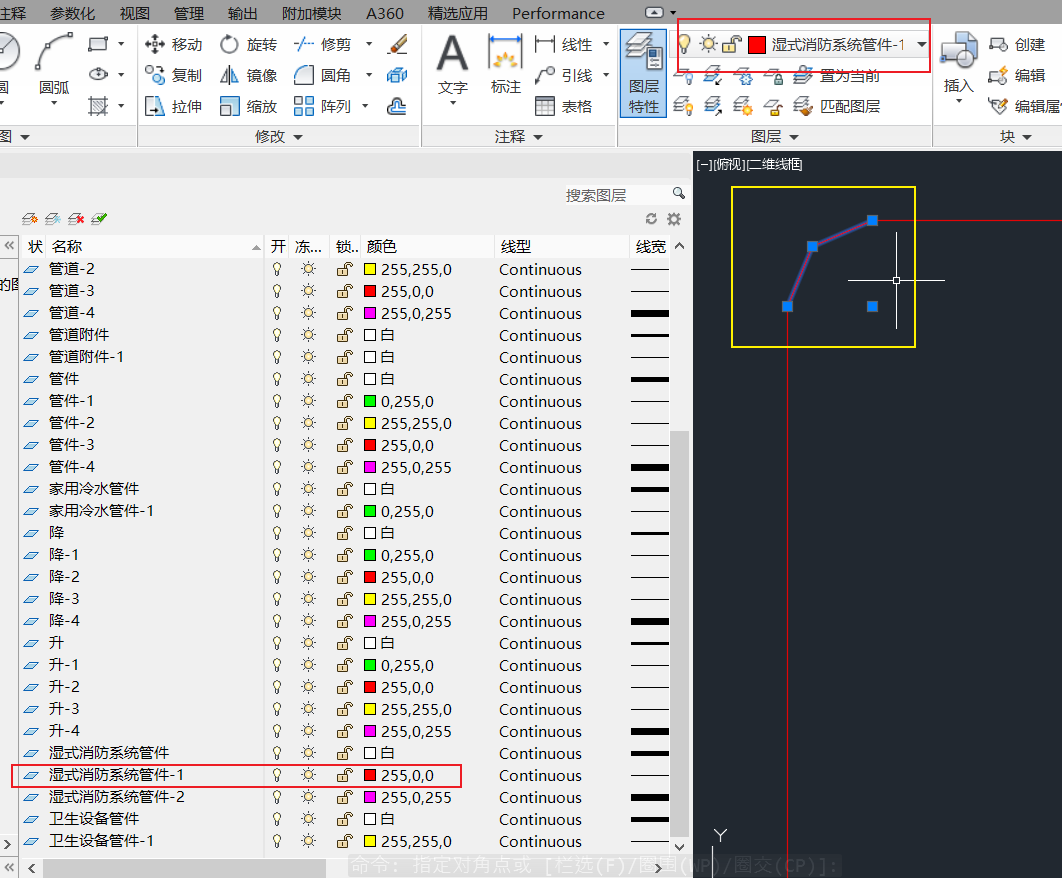Click the 颜色 column header
This screenshot has width=1062, height=878.
[x=427, y=247]
